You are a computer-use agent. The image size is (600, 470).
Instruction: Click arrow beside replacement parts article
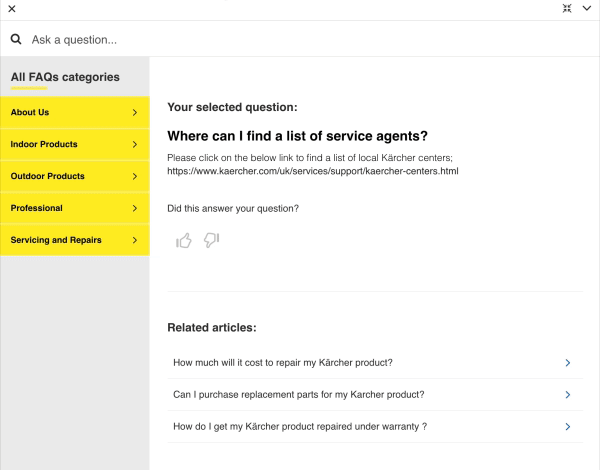[568, 395]
